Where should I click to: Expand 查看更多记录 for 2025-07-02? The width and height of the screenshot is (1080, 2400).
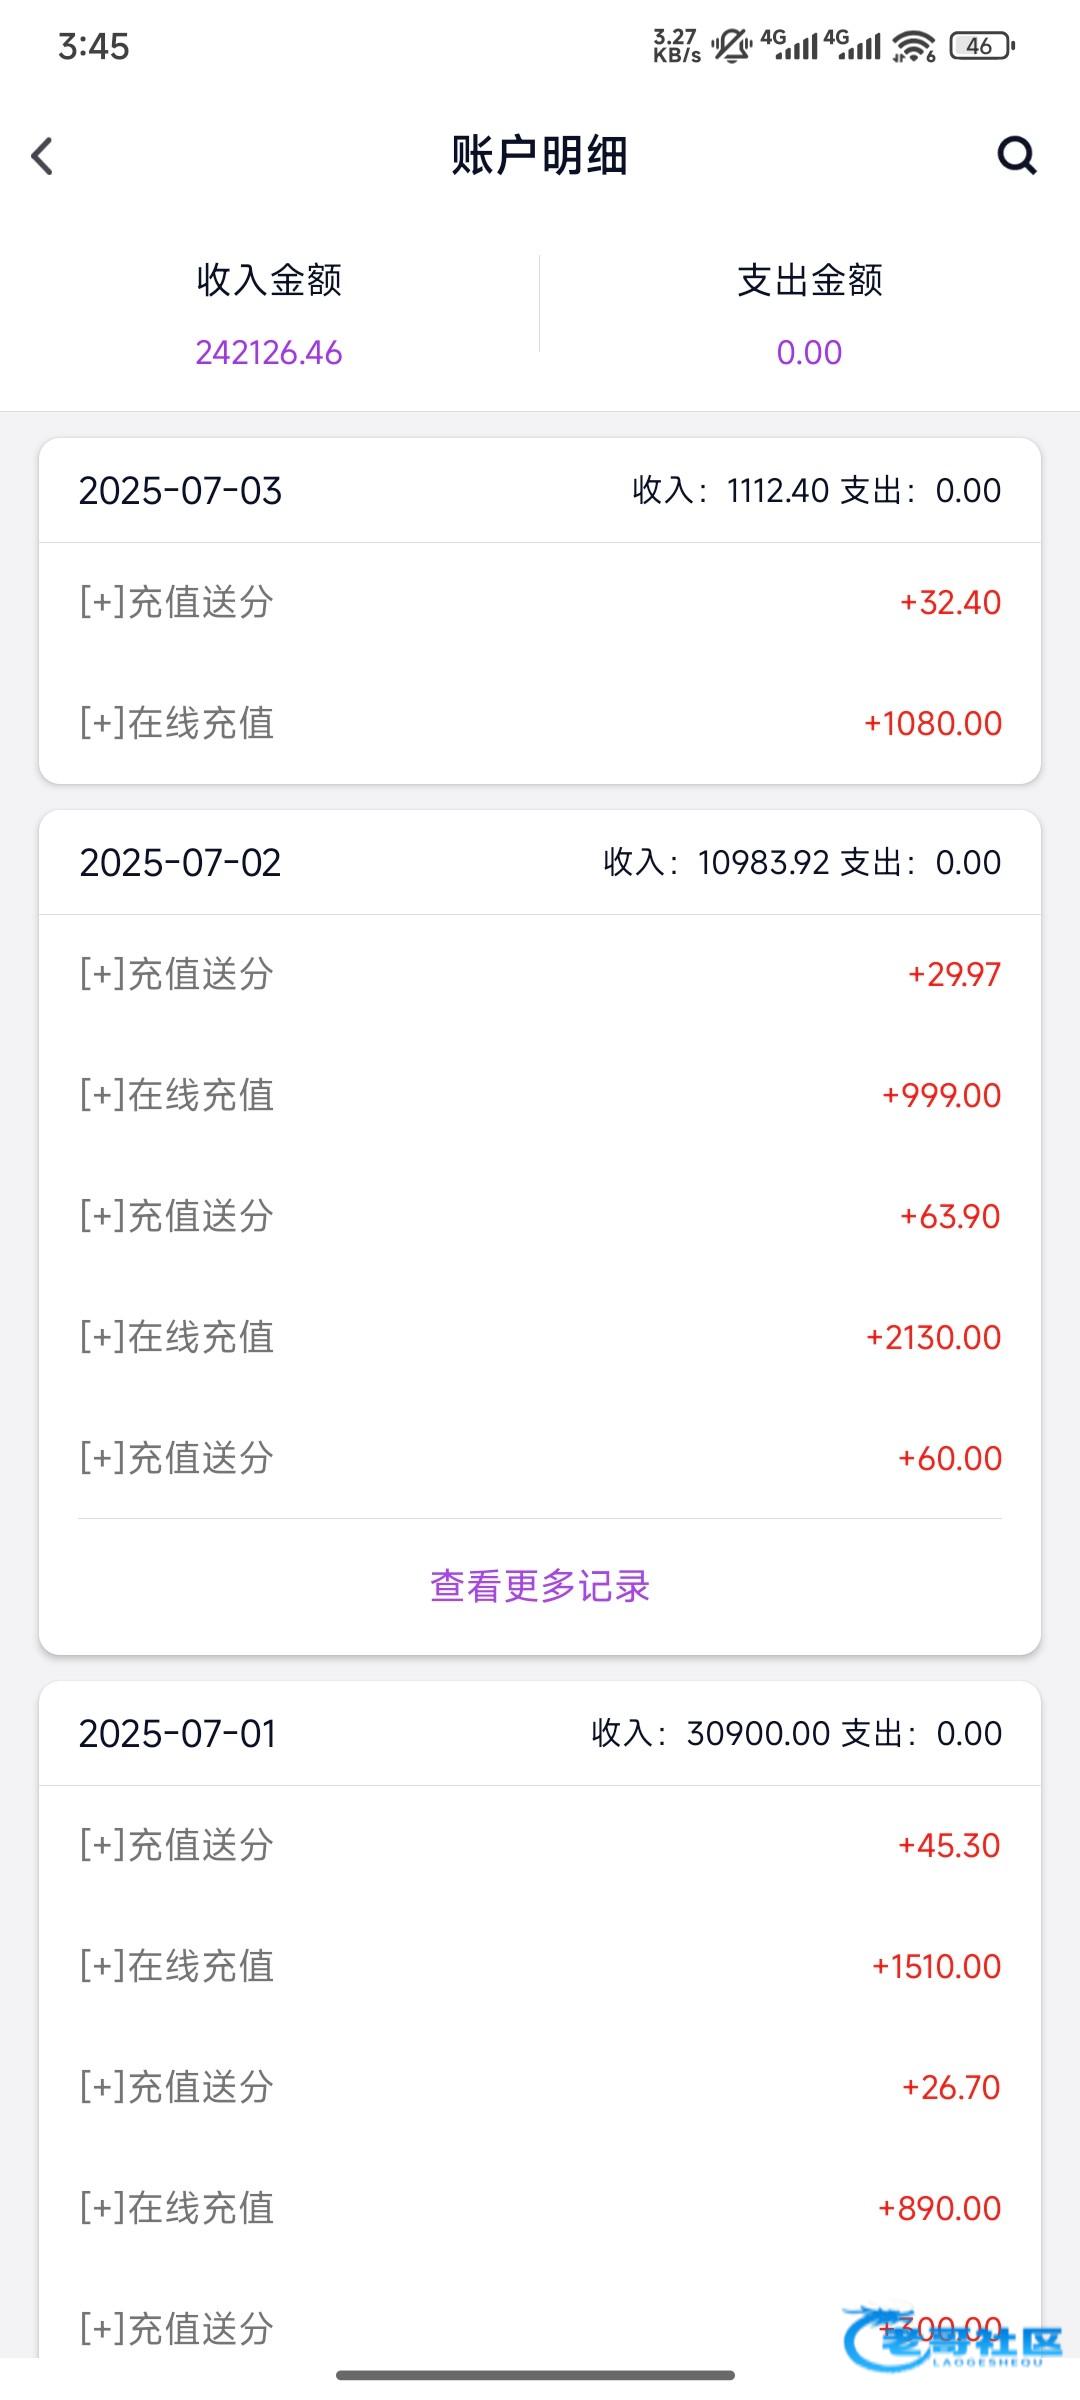540,1586
